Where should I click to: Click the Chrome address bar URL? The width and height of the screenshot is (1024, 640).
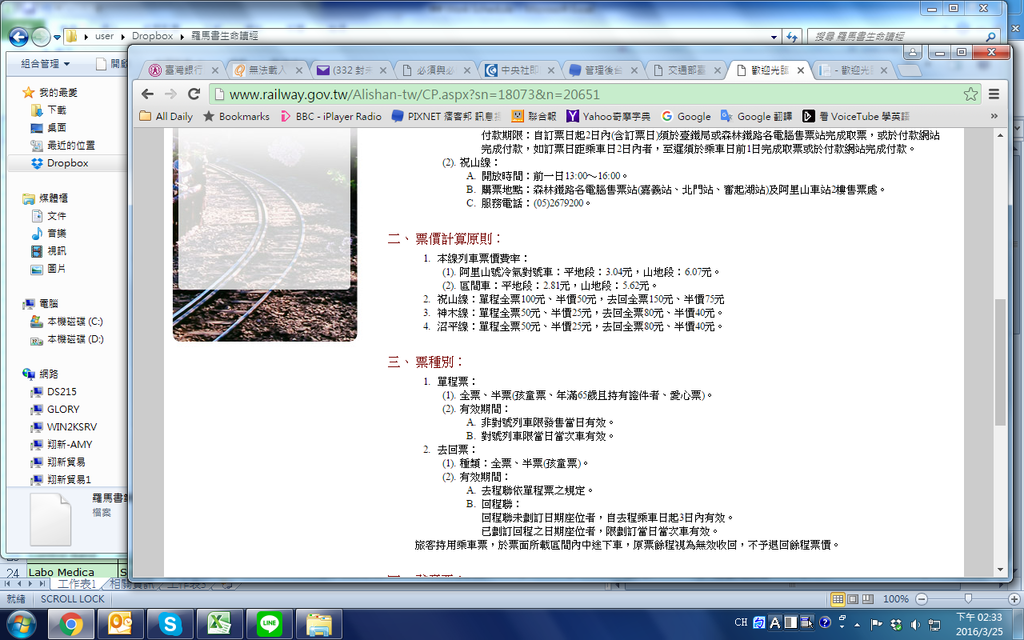pos(414,94)
